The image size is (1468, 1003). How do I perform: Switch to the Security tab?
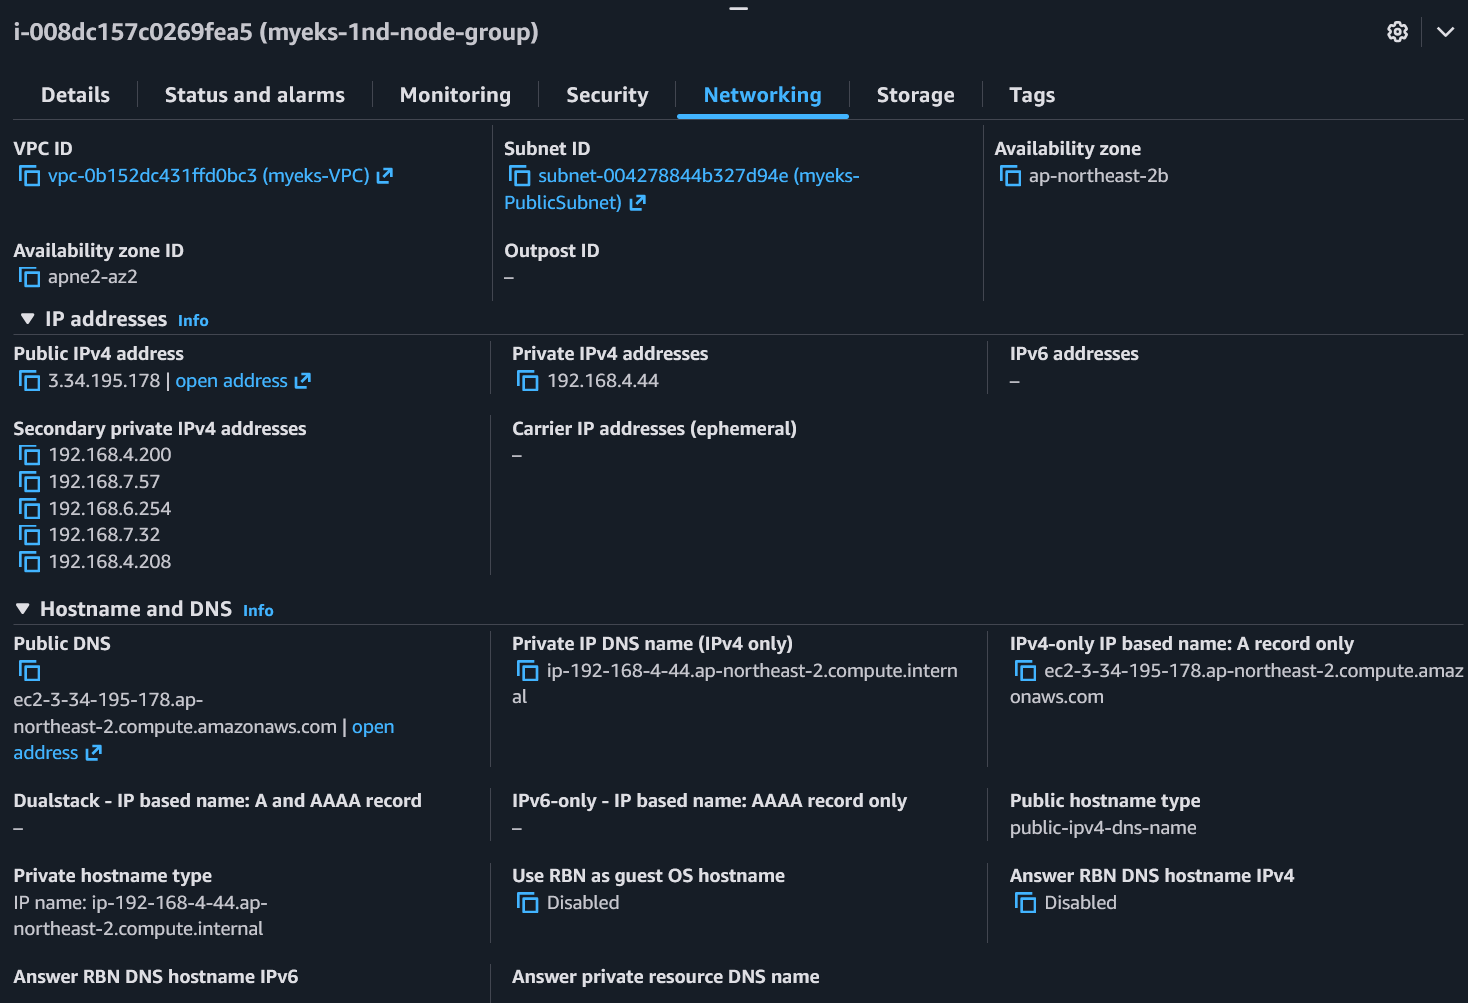607,95
